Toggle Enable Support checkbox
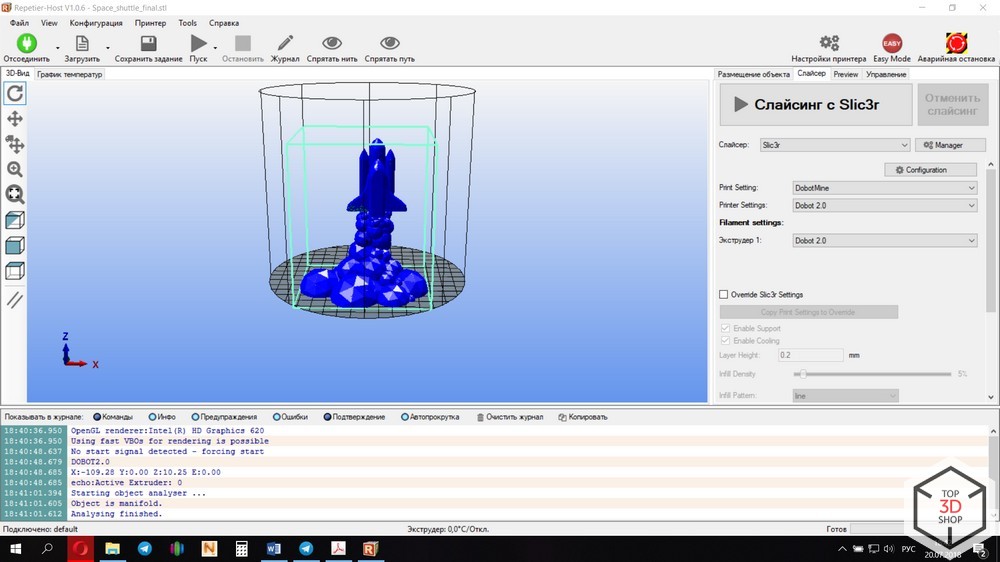The image size is (1000, 562). click(725, 328)
